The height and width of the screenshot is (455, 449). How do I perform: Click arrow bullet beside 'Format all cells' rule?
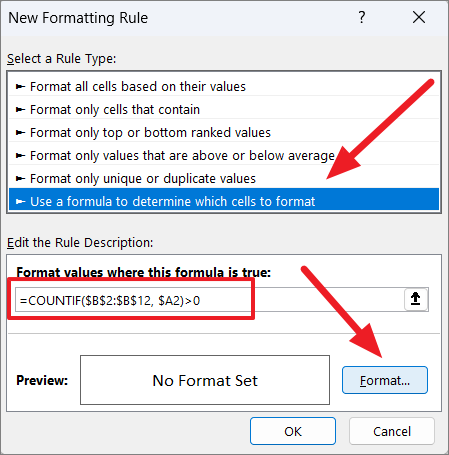[21, 87]
